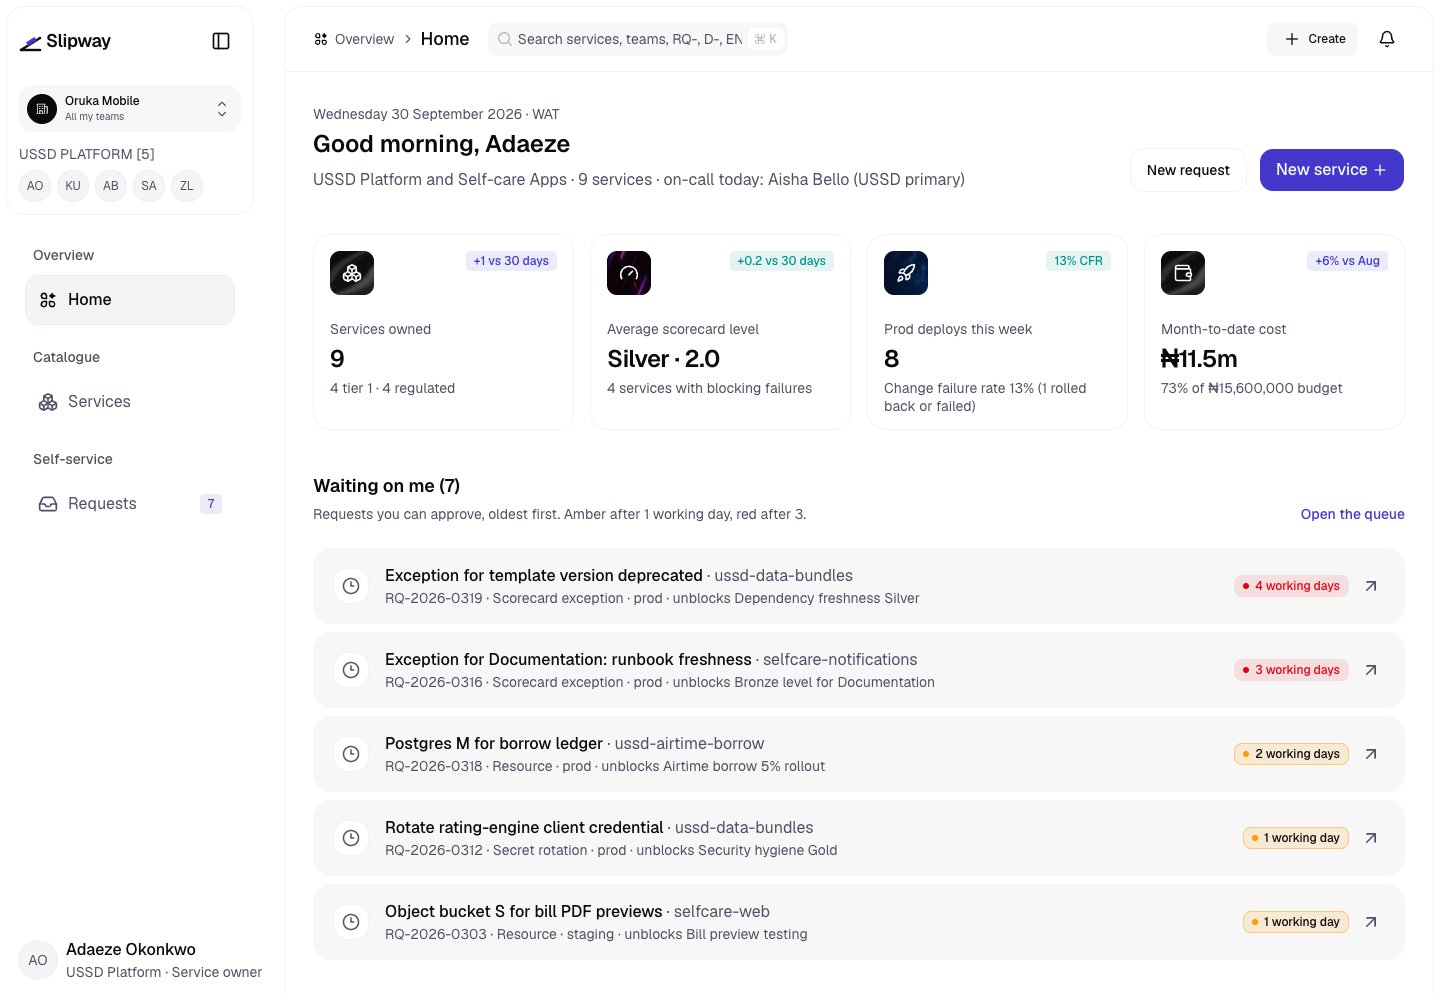The height and width of the screenshot is (1000, 1440).
Task: Collapse the sidebar panel icon
Action: pyautogui.click(x=221, y=41)
